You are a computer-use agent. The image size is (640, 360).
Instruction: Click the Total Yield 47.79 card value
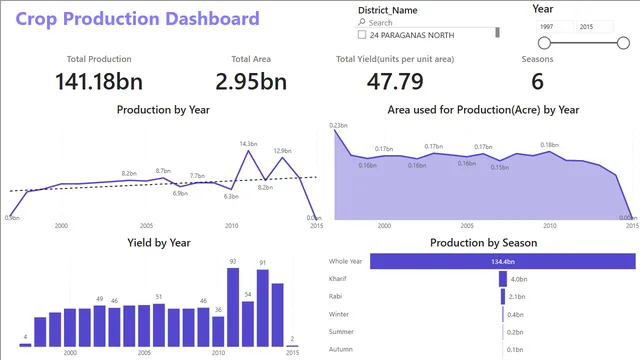coord(395,81)
